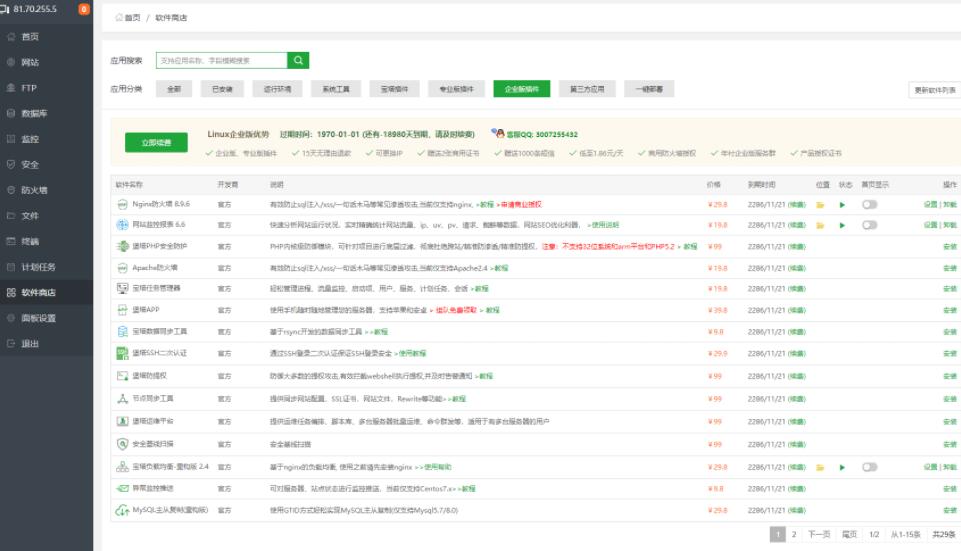Click the Apache防火墙 plugin icon
The image size is (961, 551).
pyautogui.click(x=123, y=268)
